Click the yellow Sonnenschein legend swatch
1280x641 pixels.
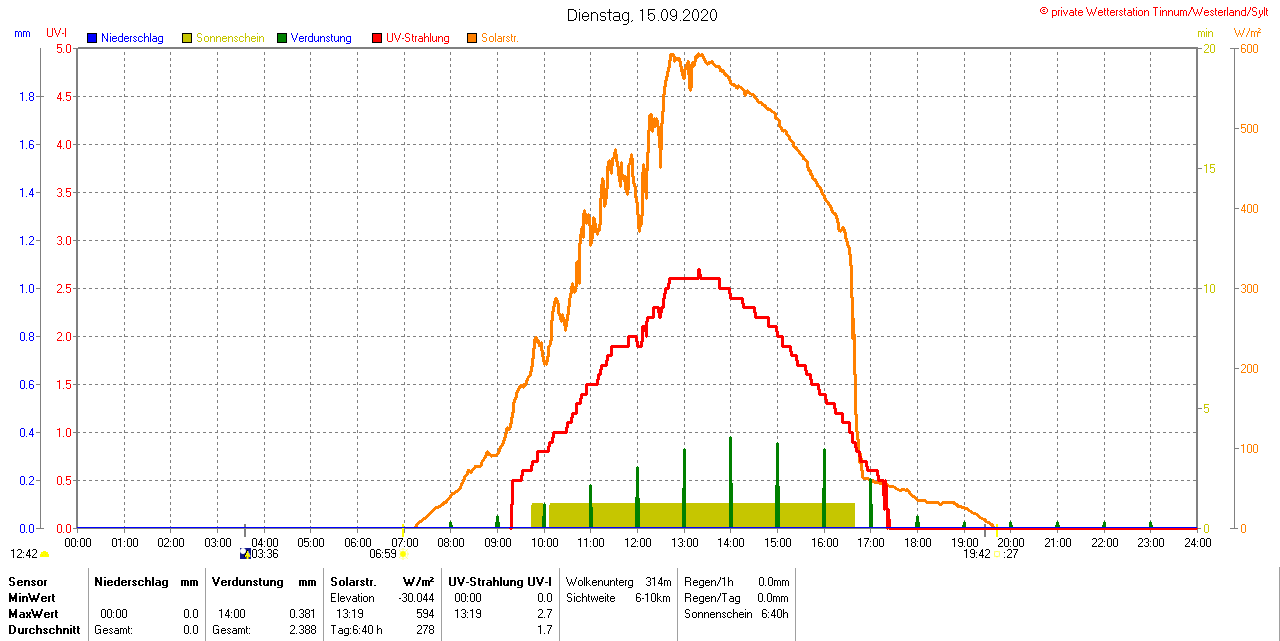[187, 38]
